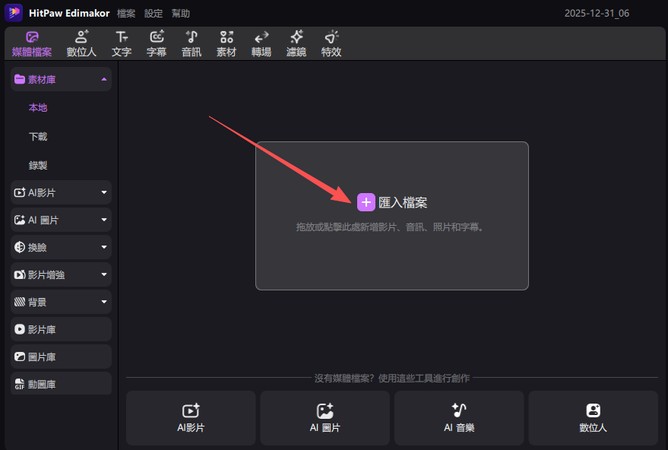Viewport: 668px width, 450px height.
Task: Open the 濾鏡 filters tab
Action: [296, 44]
